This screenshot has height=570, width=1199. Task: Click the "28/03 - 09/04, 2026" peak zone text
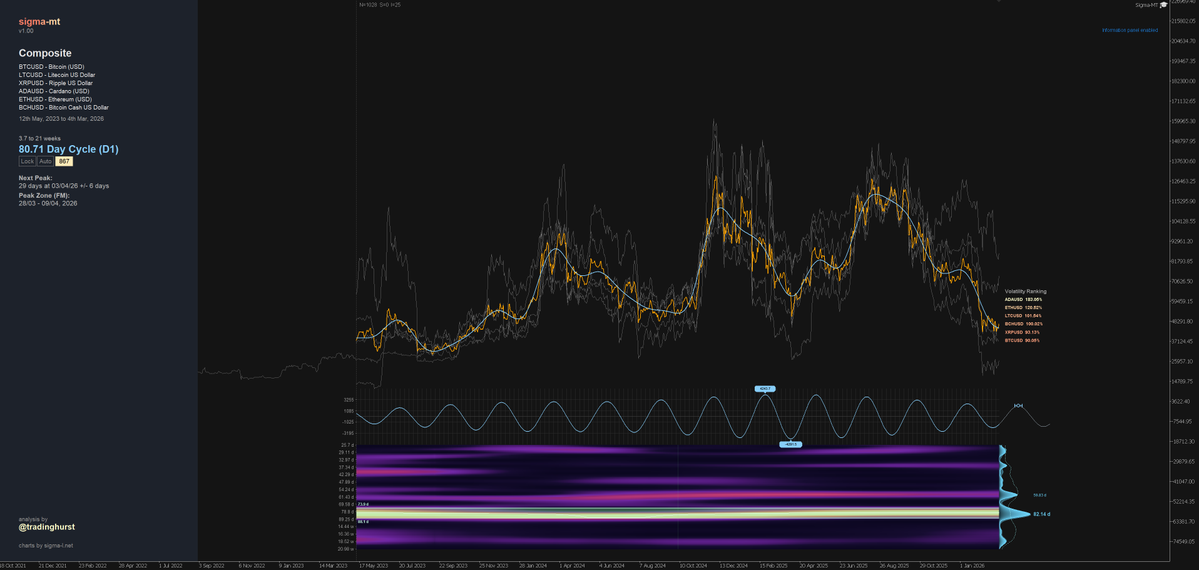(48, 204)
